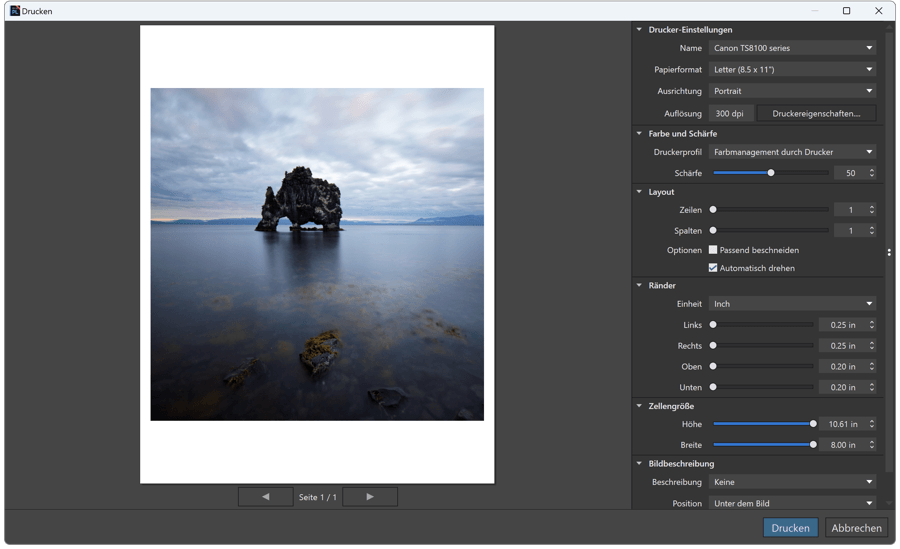This screenshot has height=549, width=900.
Task: Click the Links margin stepper arrows
Action: pyautogui.click(x=871, y=324)
